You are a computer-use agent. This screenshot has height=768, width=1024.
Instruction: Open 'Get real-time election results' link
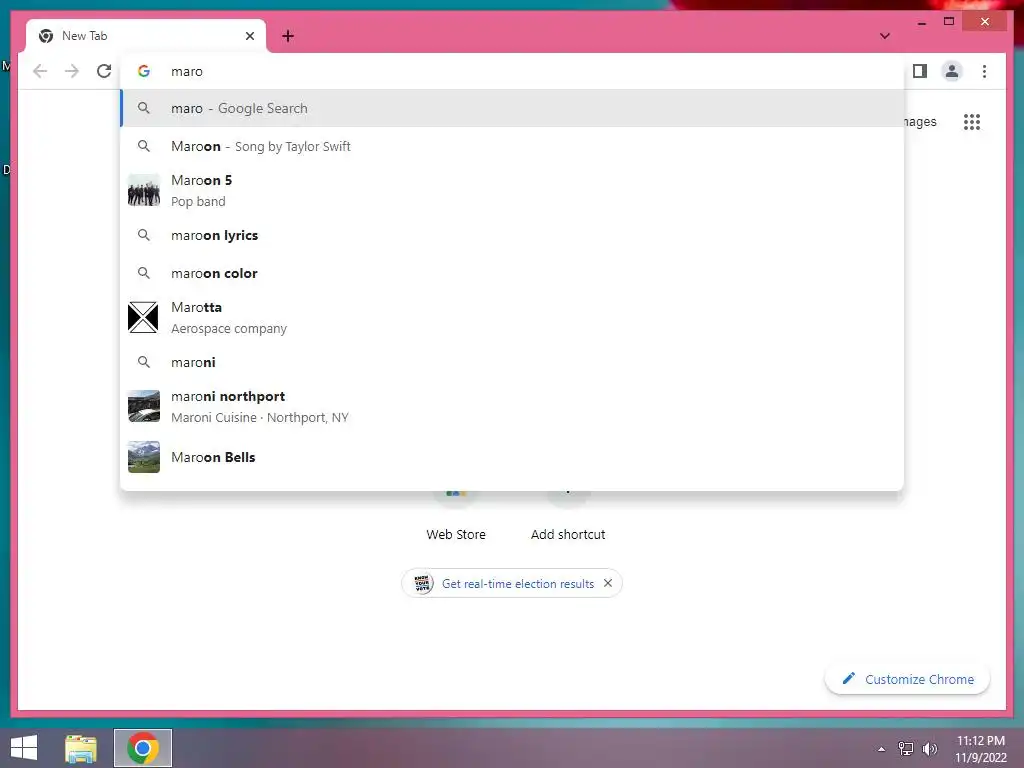pos(518,584)
